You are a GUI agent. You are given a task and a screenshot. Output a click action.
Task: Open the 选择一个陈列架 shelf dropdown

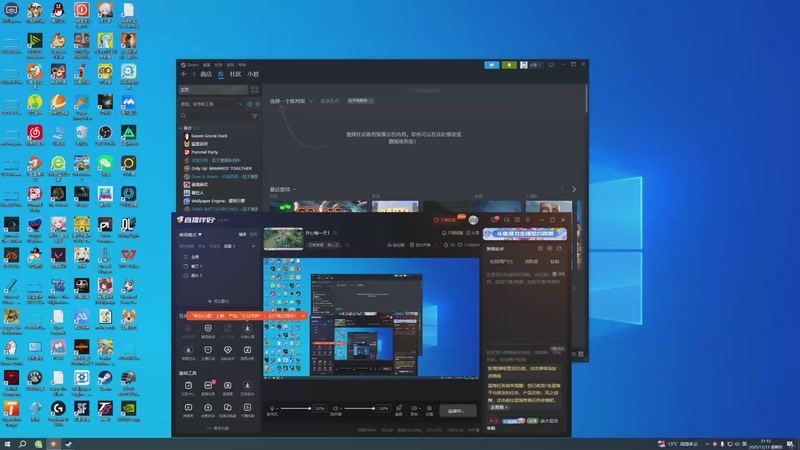click(x=291, y=101)
